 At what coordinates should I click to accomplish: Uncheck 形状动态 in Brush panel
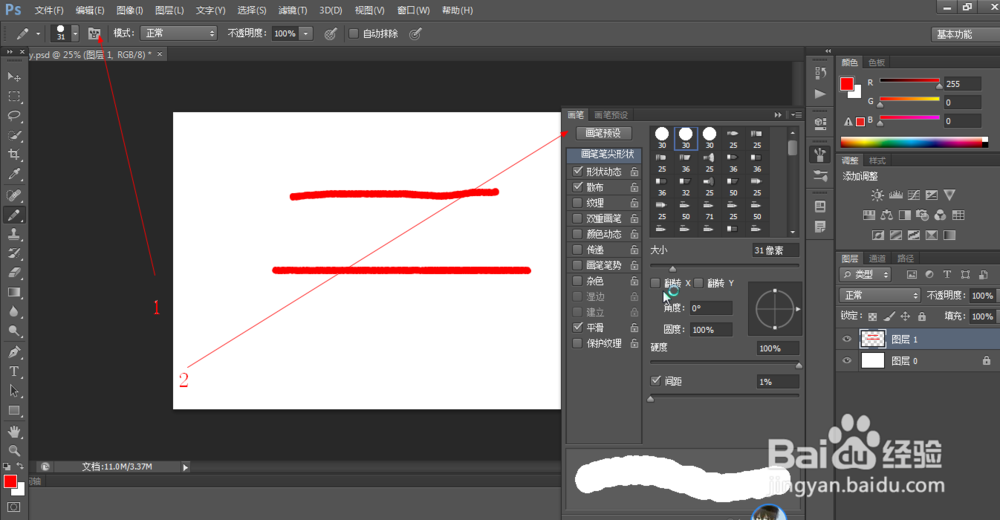[x=578, y=171]
